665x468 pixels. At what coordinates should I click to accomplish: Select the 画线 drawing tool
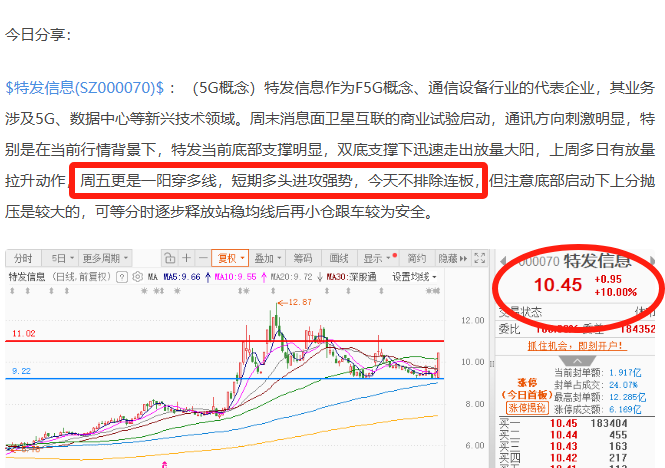[339, 258]
